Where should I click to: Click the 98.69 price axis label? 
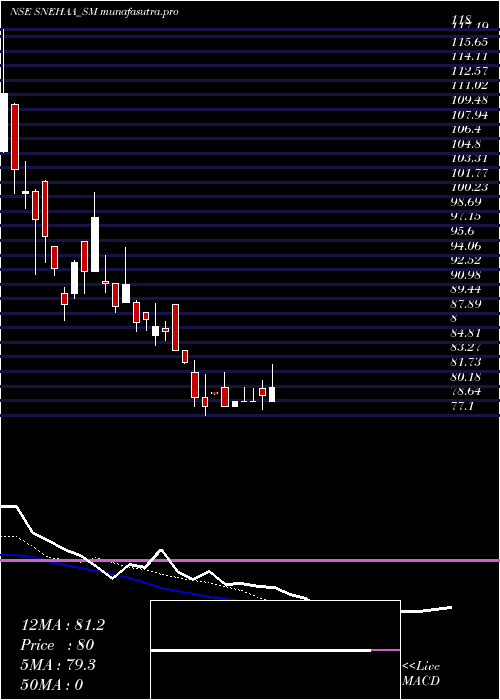point(466,202)
